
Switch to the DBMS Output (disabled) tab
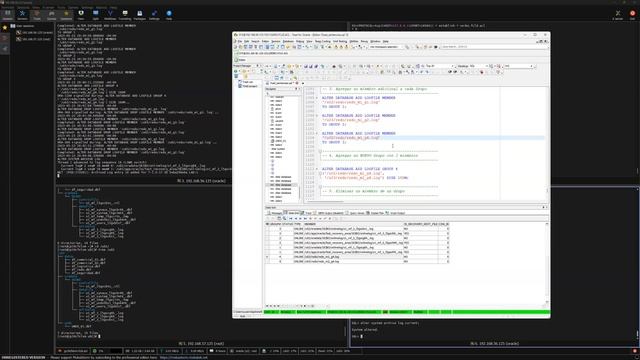(x=328, y=213)
